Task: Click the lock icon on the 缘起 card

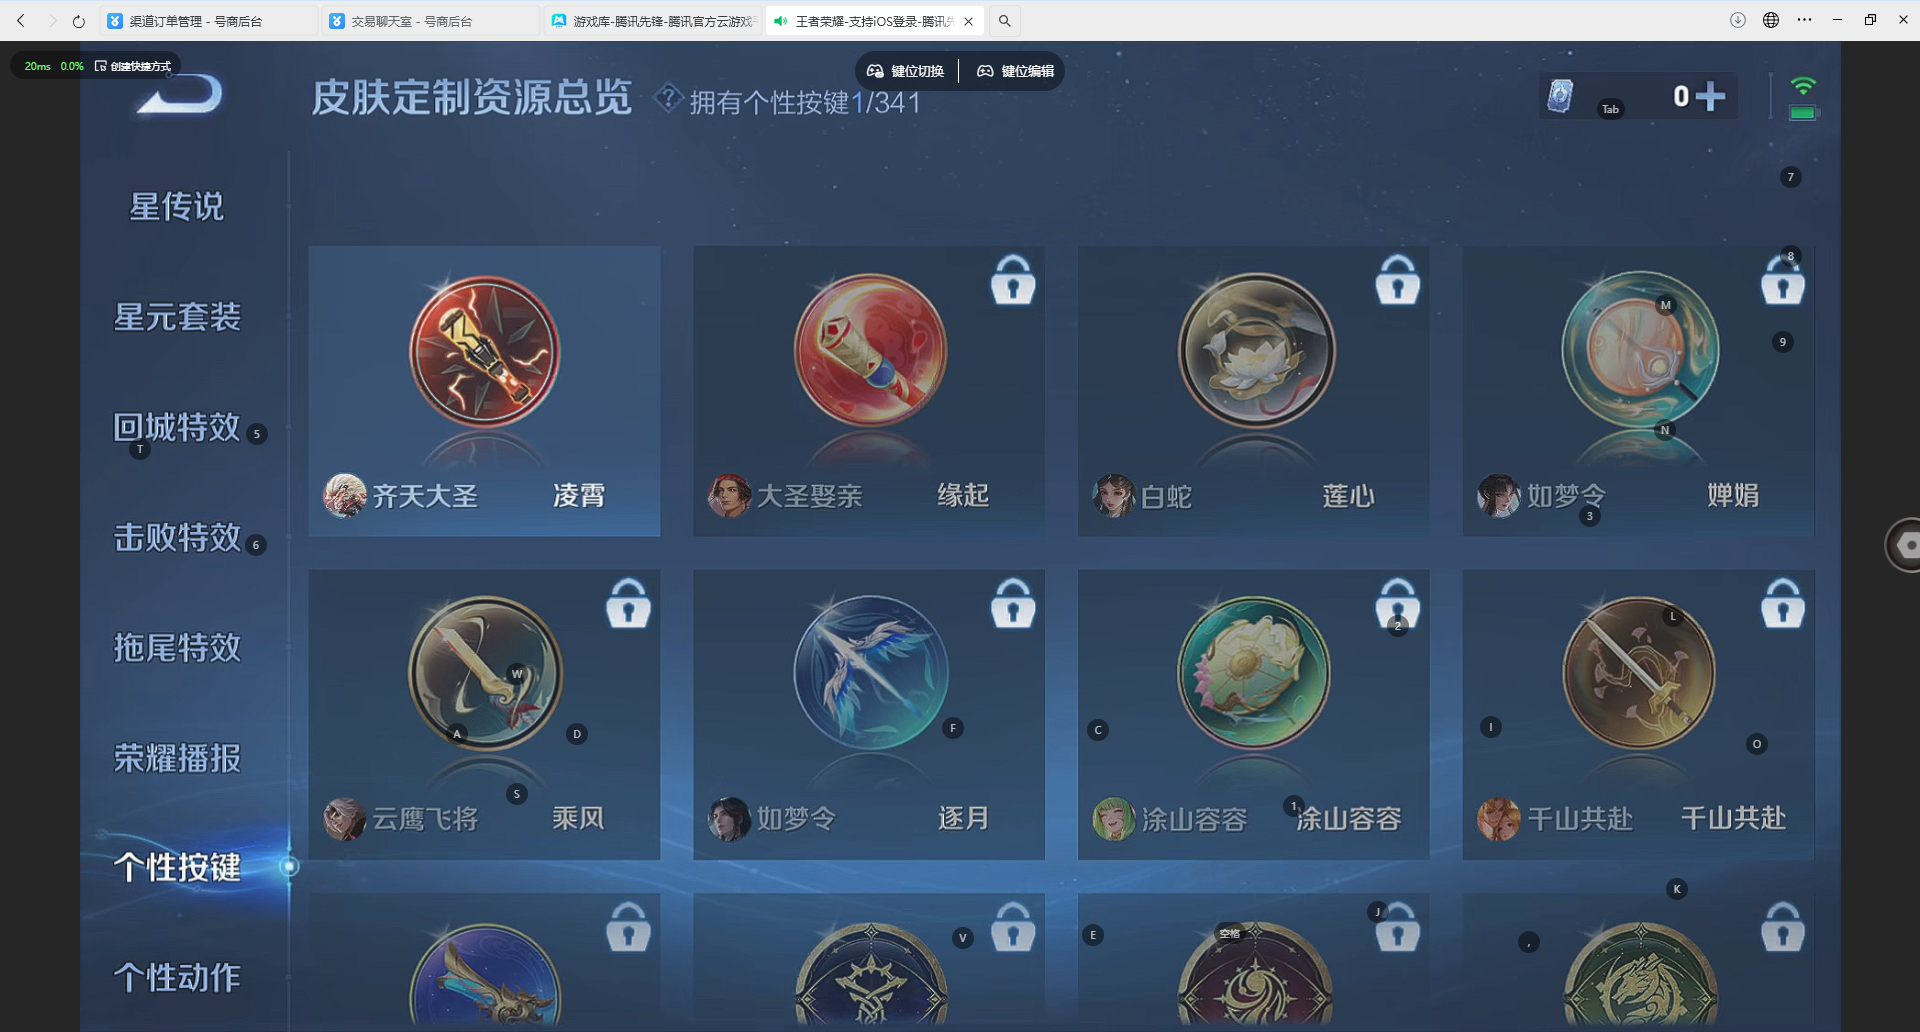Action: tap(1013, 281)
